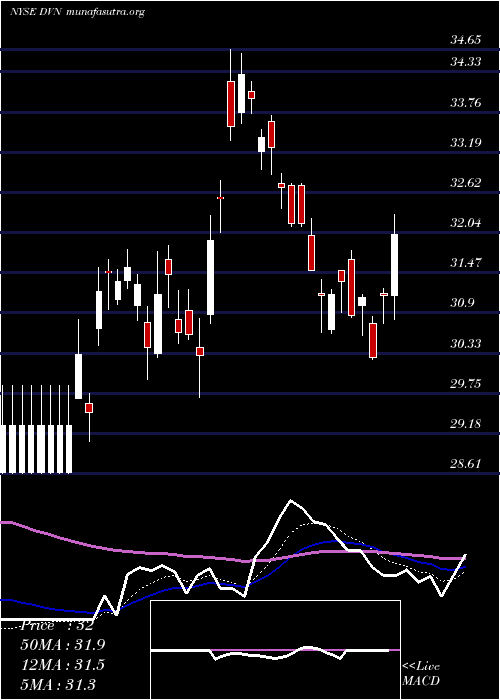This screenshot has height=700, width=500.
Task: Select the 31.47 price level label
Action: (x=465, y=263)
